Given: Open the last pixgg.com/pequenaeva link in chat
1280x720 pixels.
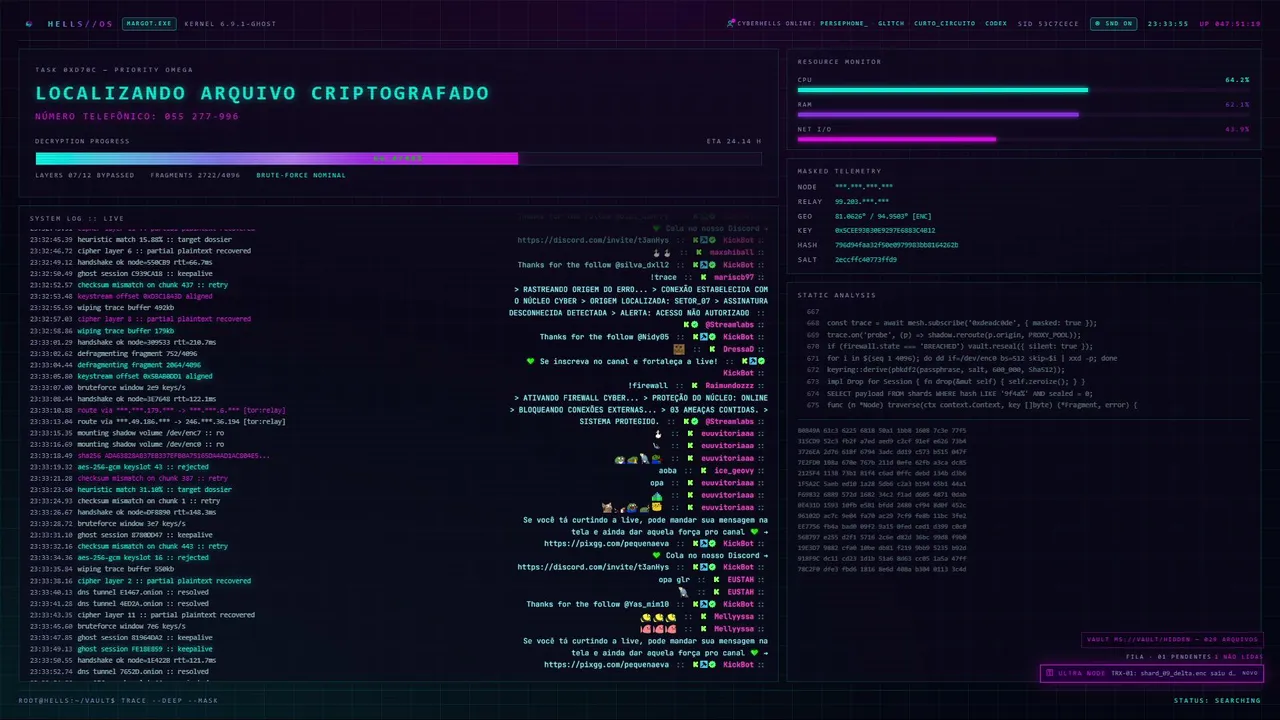Looking at the screenshot, I should coord(607,664).
